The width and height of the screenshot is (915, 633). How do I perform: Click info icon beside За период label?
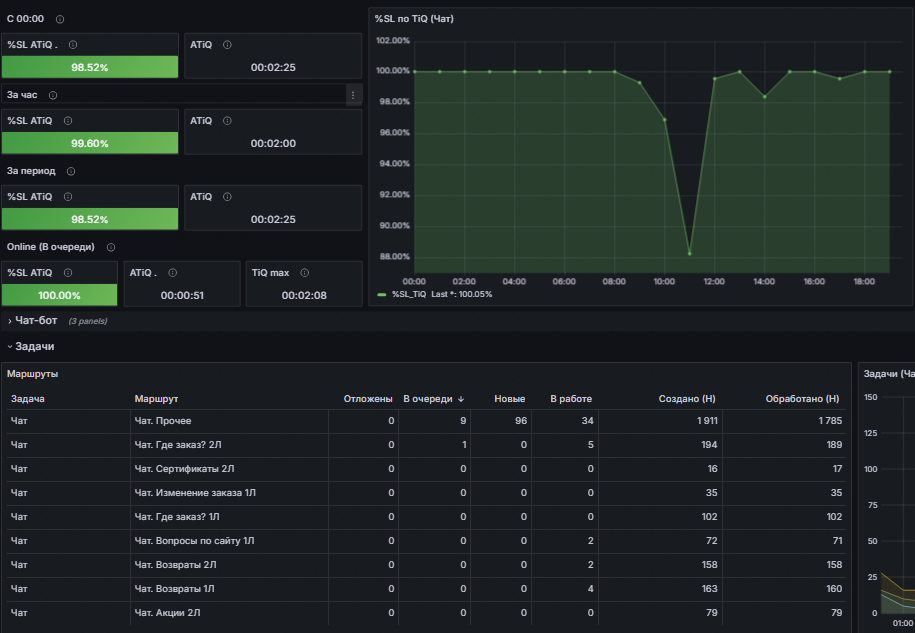click(x=71, y=171)
